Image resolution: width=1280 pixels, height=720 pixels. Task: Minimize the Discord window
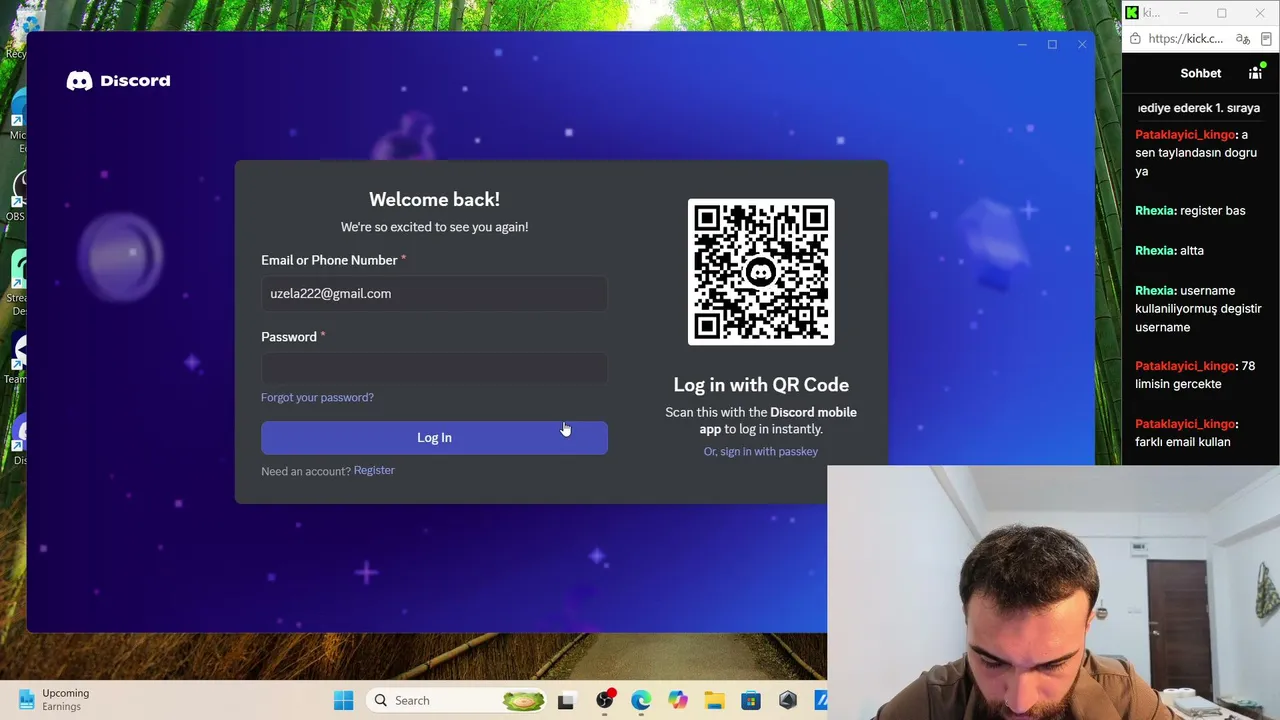click(1022, 45)
